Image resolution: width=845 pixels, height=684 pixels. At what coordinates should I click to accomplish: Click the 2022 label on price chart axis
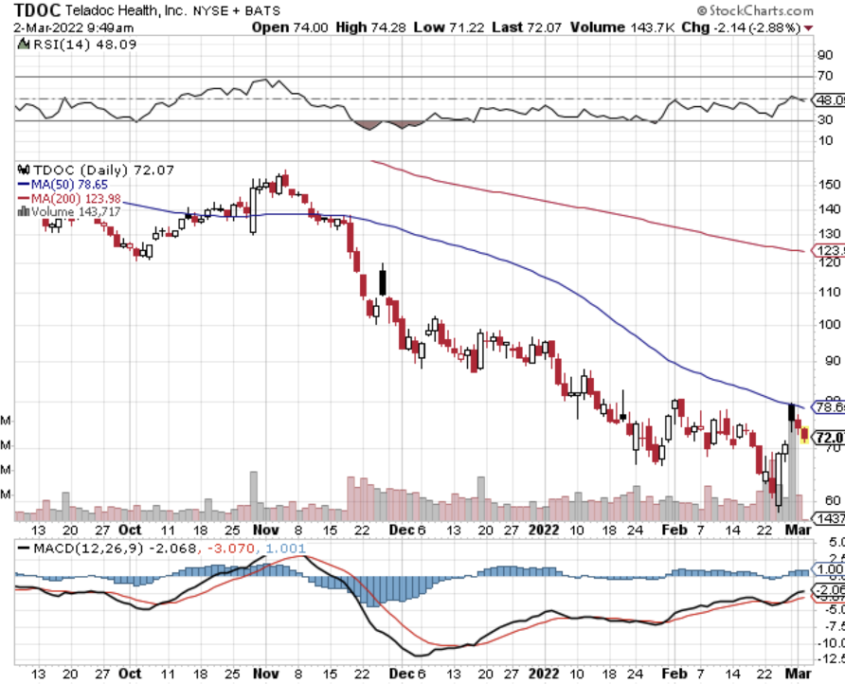pyautogui.click(x=544, y=530)
